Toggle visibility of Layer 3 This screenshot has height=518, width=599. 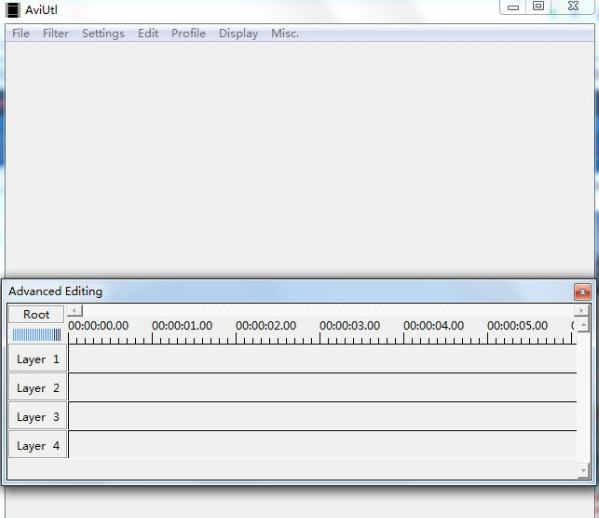[37, 417]
